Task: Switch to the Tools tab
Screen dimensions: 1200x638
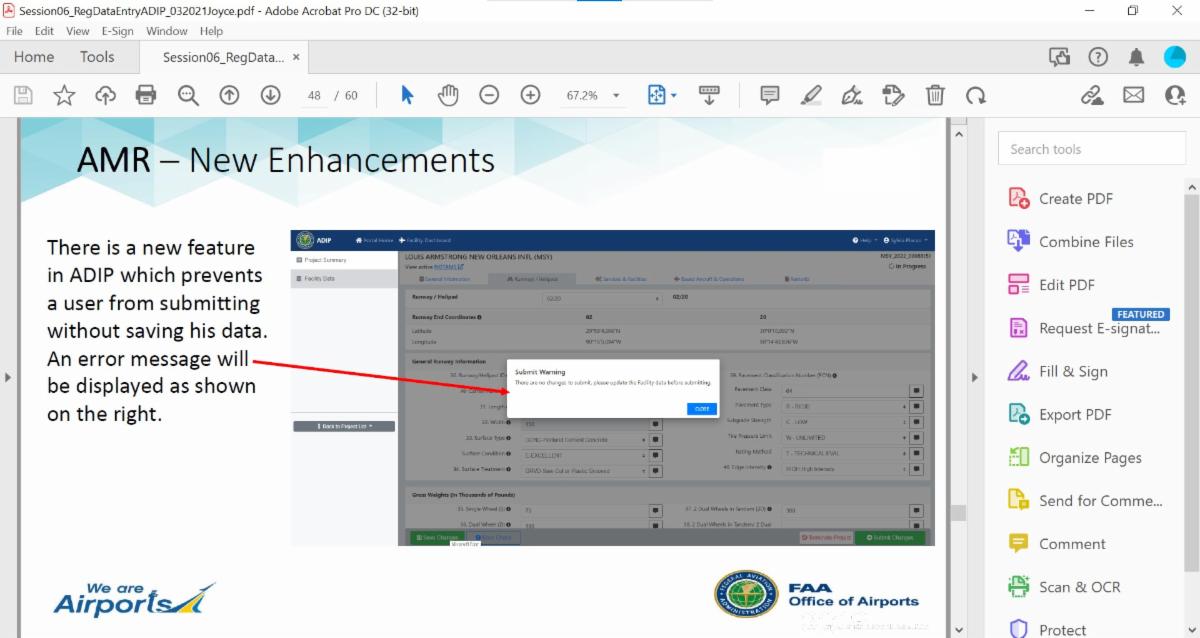Action: pyautogui.click(x=97, y=57)
